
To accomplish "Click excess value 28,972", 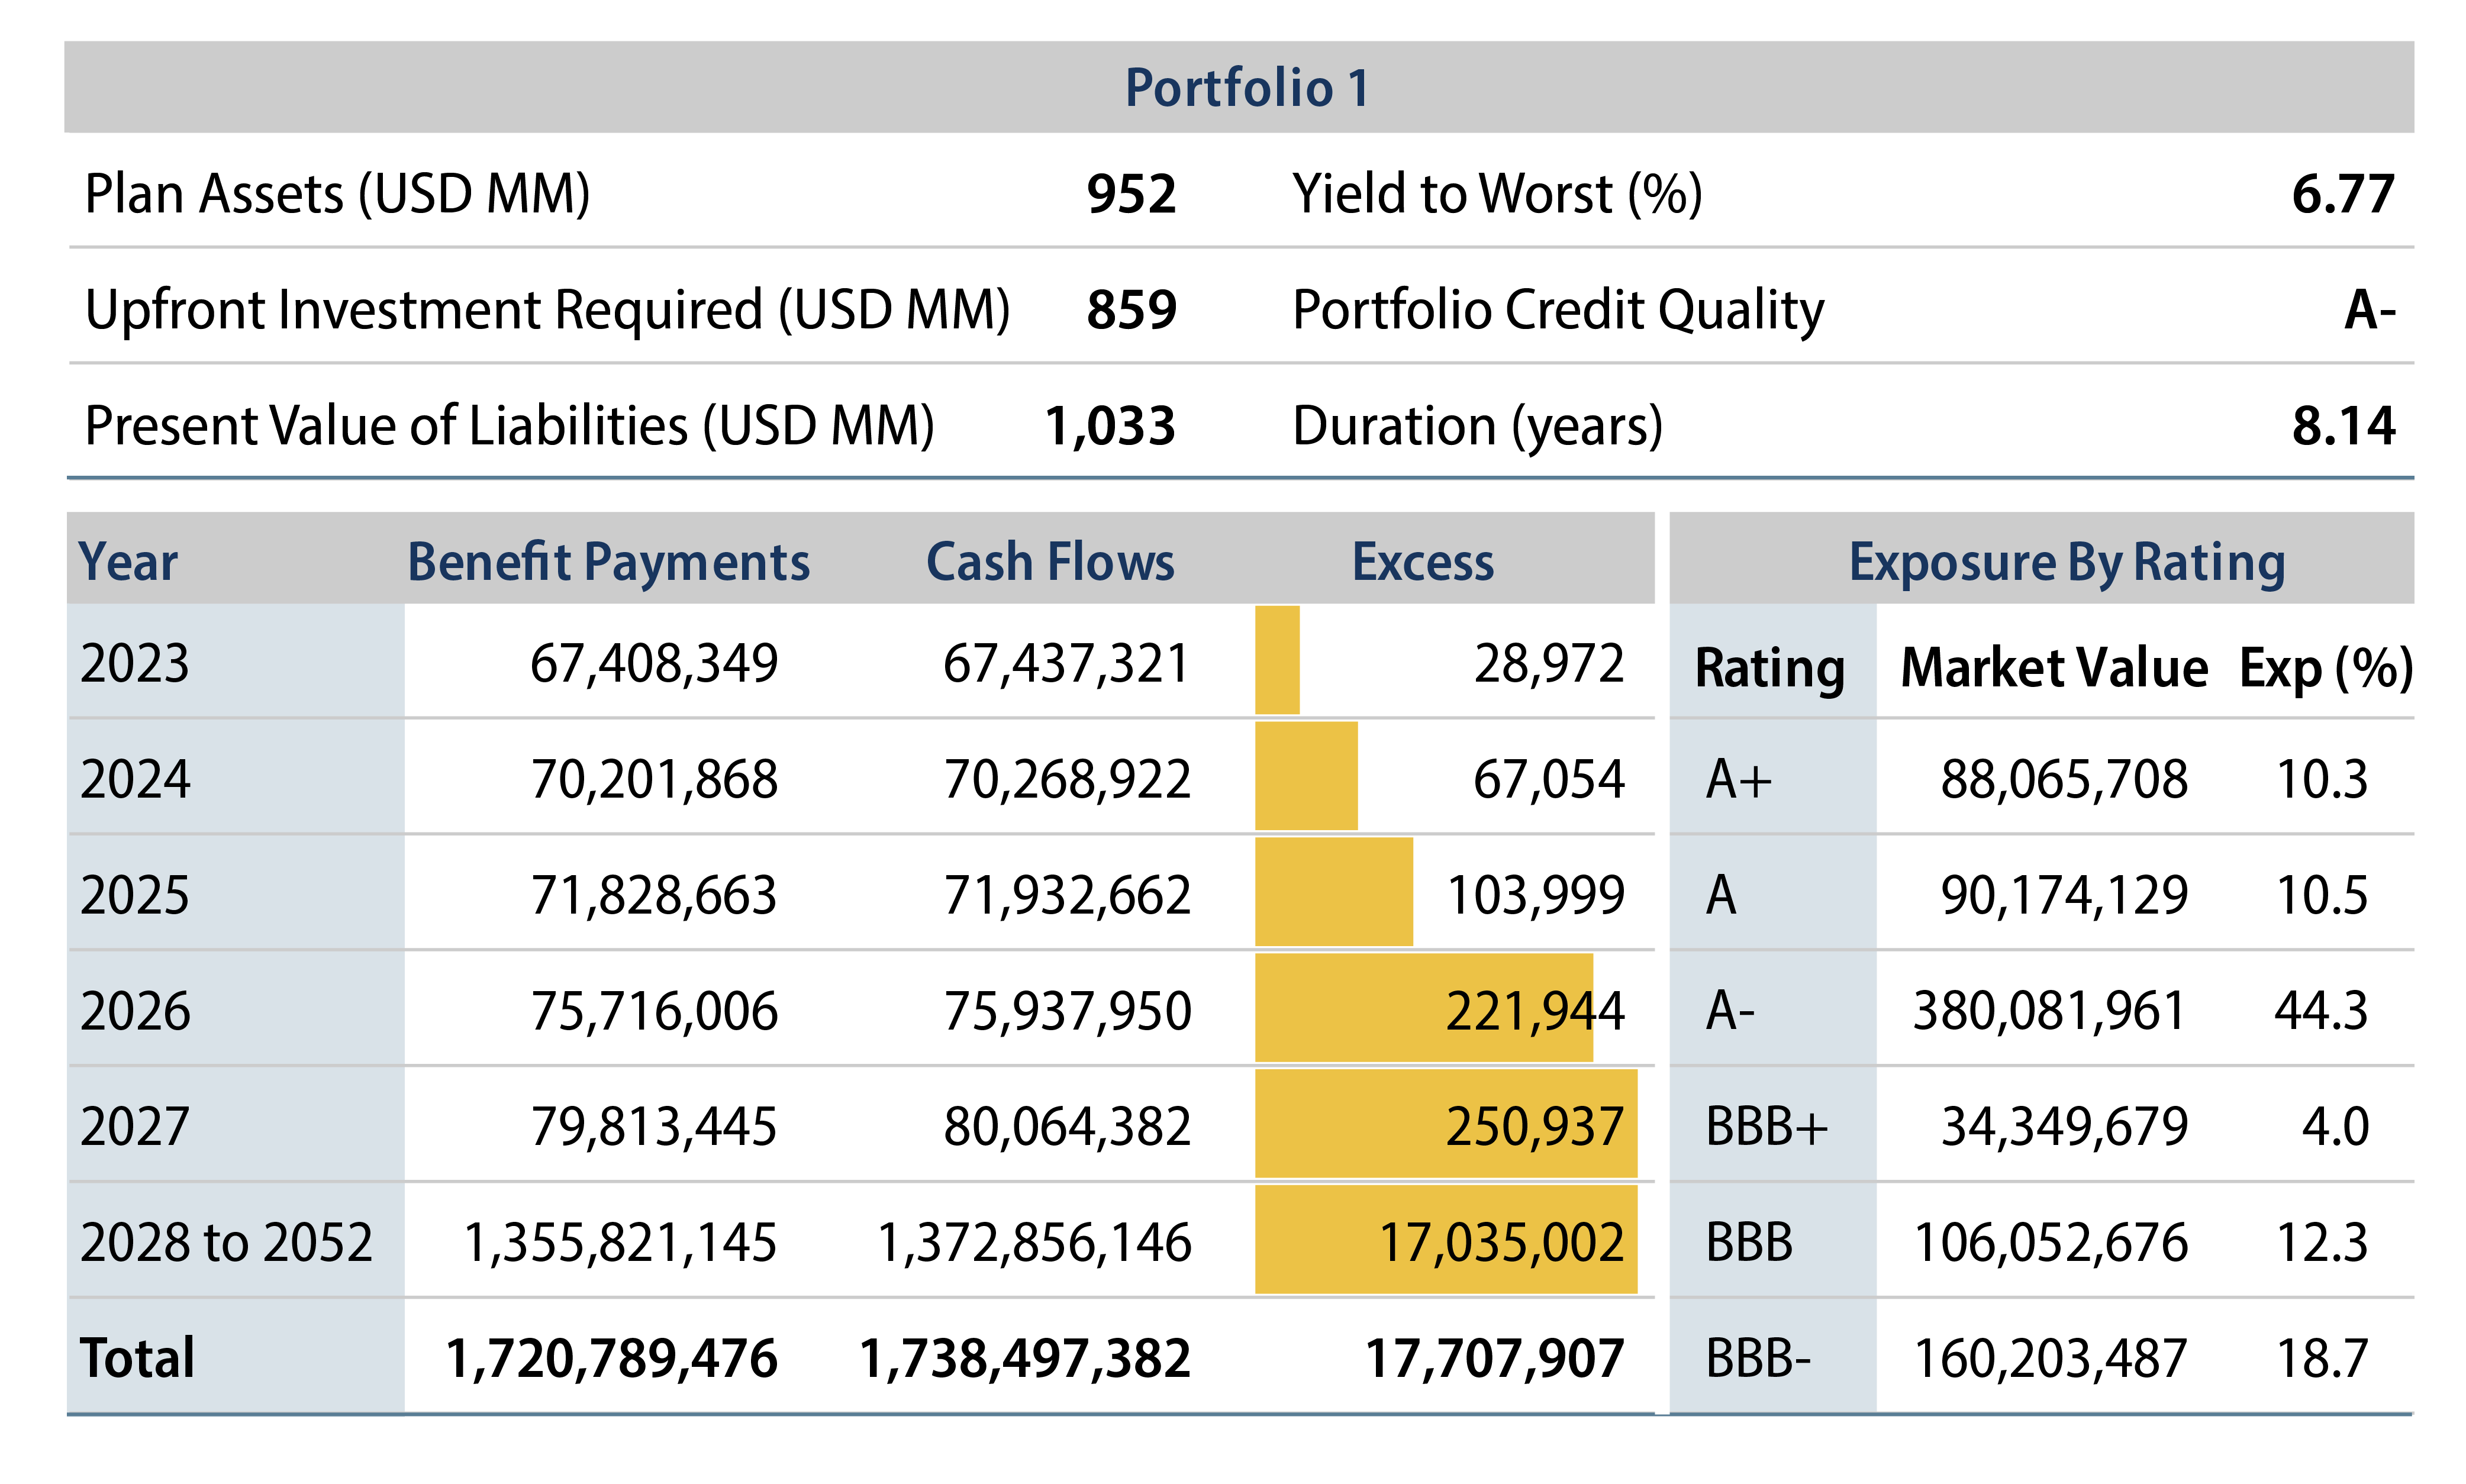I will 1549,664.
